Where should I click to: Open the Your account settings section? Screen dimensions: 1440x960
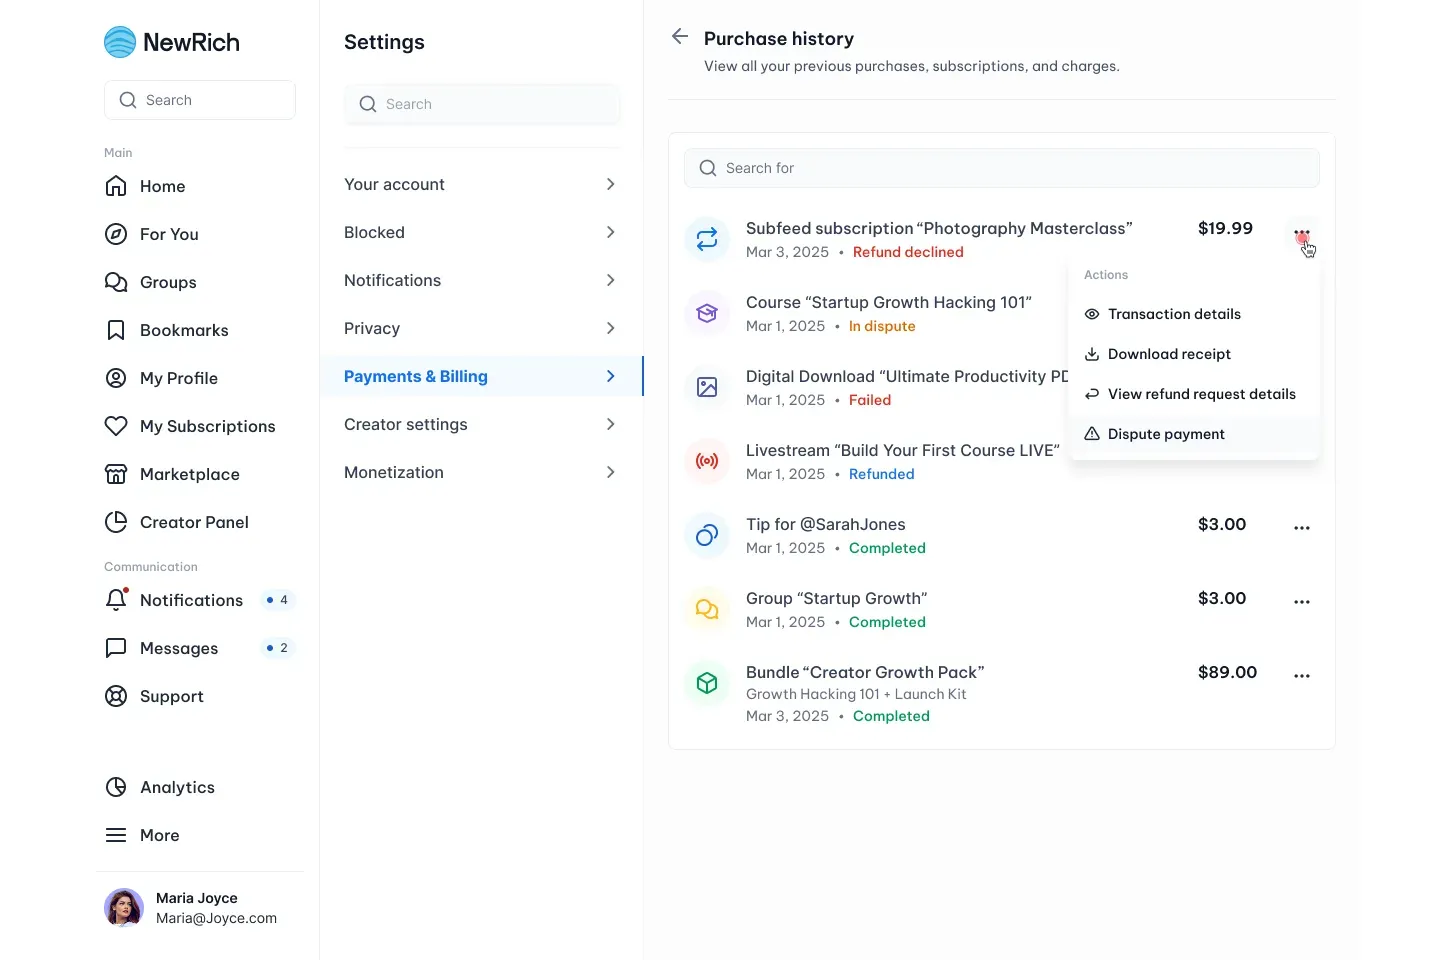click(x=481, y=184)
